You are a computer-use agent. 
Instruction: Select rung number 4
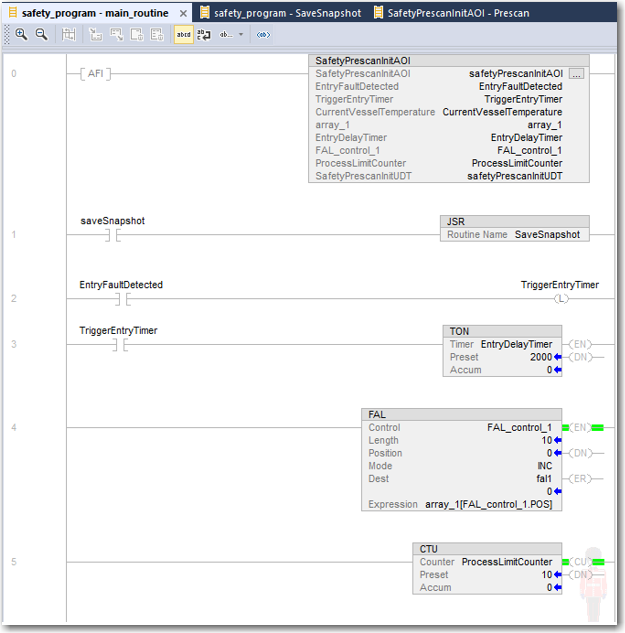click(x=14, y=428)
